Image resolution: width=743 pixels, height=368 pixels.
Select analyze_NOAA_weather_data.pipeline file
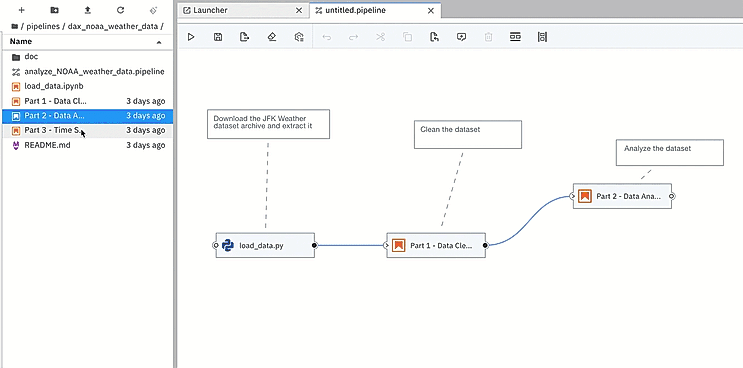88,72
